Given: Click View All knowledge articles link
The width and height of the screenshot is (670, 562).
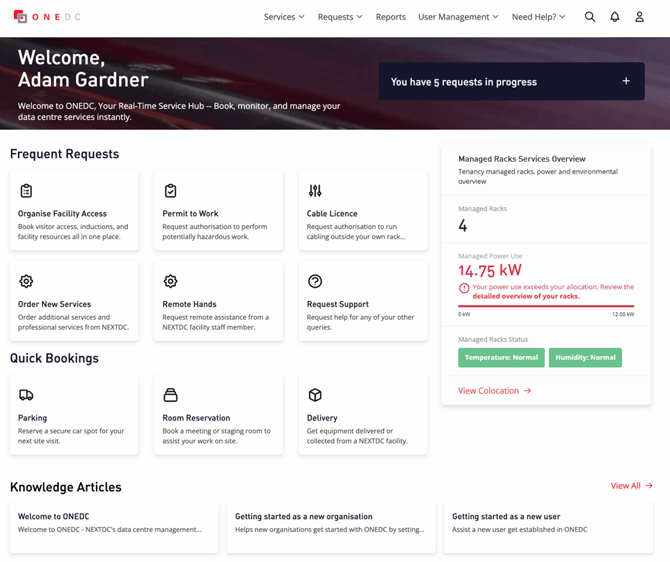Looking at the screenshot, I should pos(631,486).
